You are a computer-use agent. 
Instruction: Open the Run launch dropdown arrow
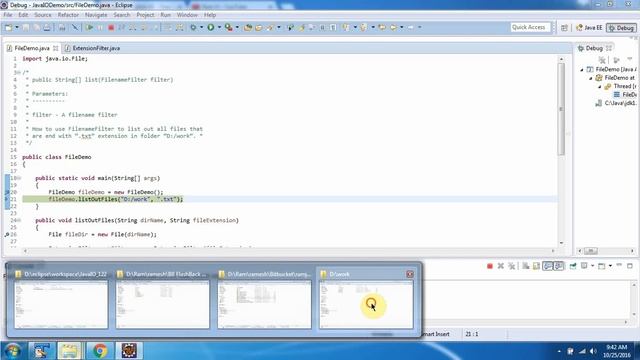coord(219,27)
